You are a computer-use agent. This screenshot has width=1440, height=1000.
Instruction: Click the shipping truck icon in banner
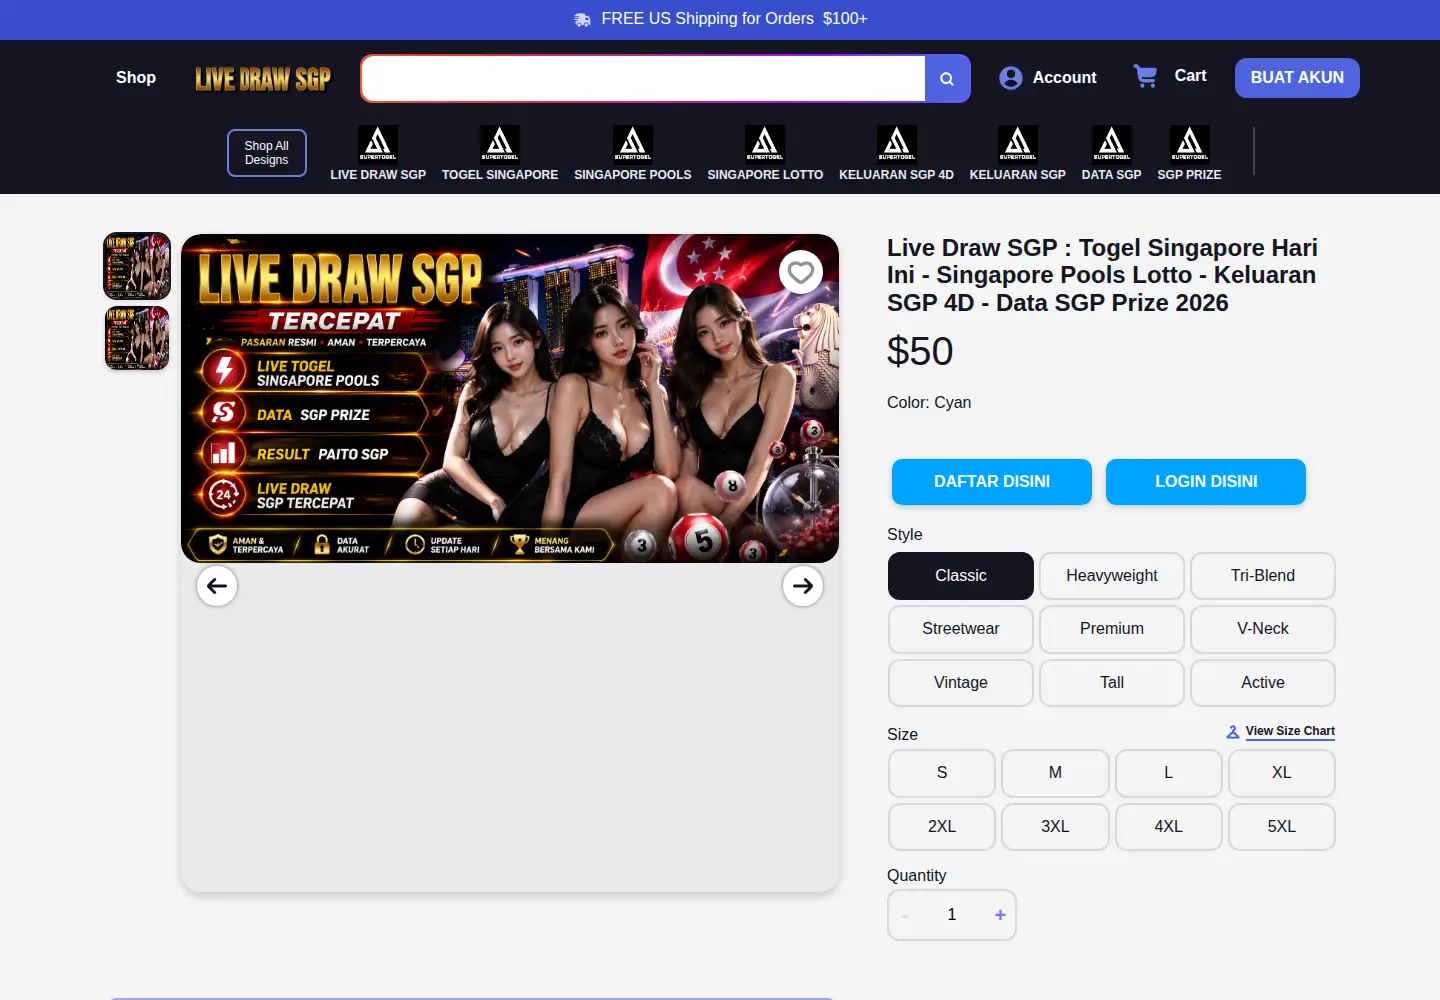click(582, 19)
